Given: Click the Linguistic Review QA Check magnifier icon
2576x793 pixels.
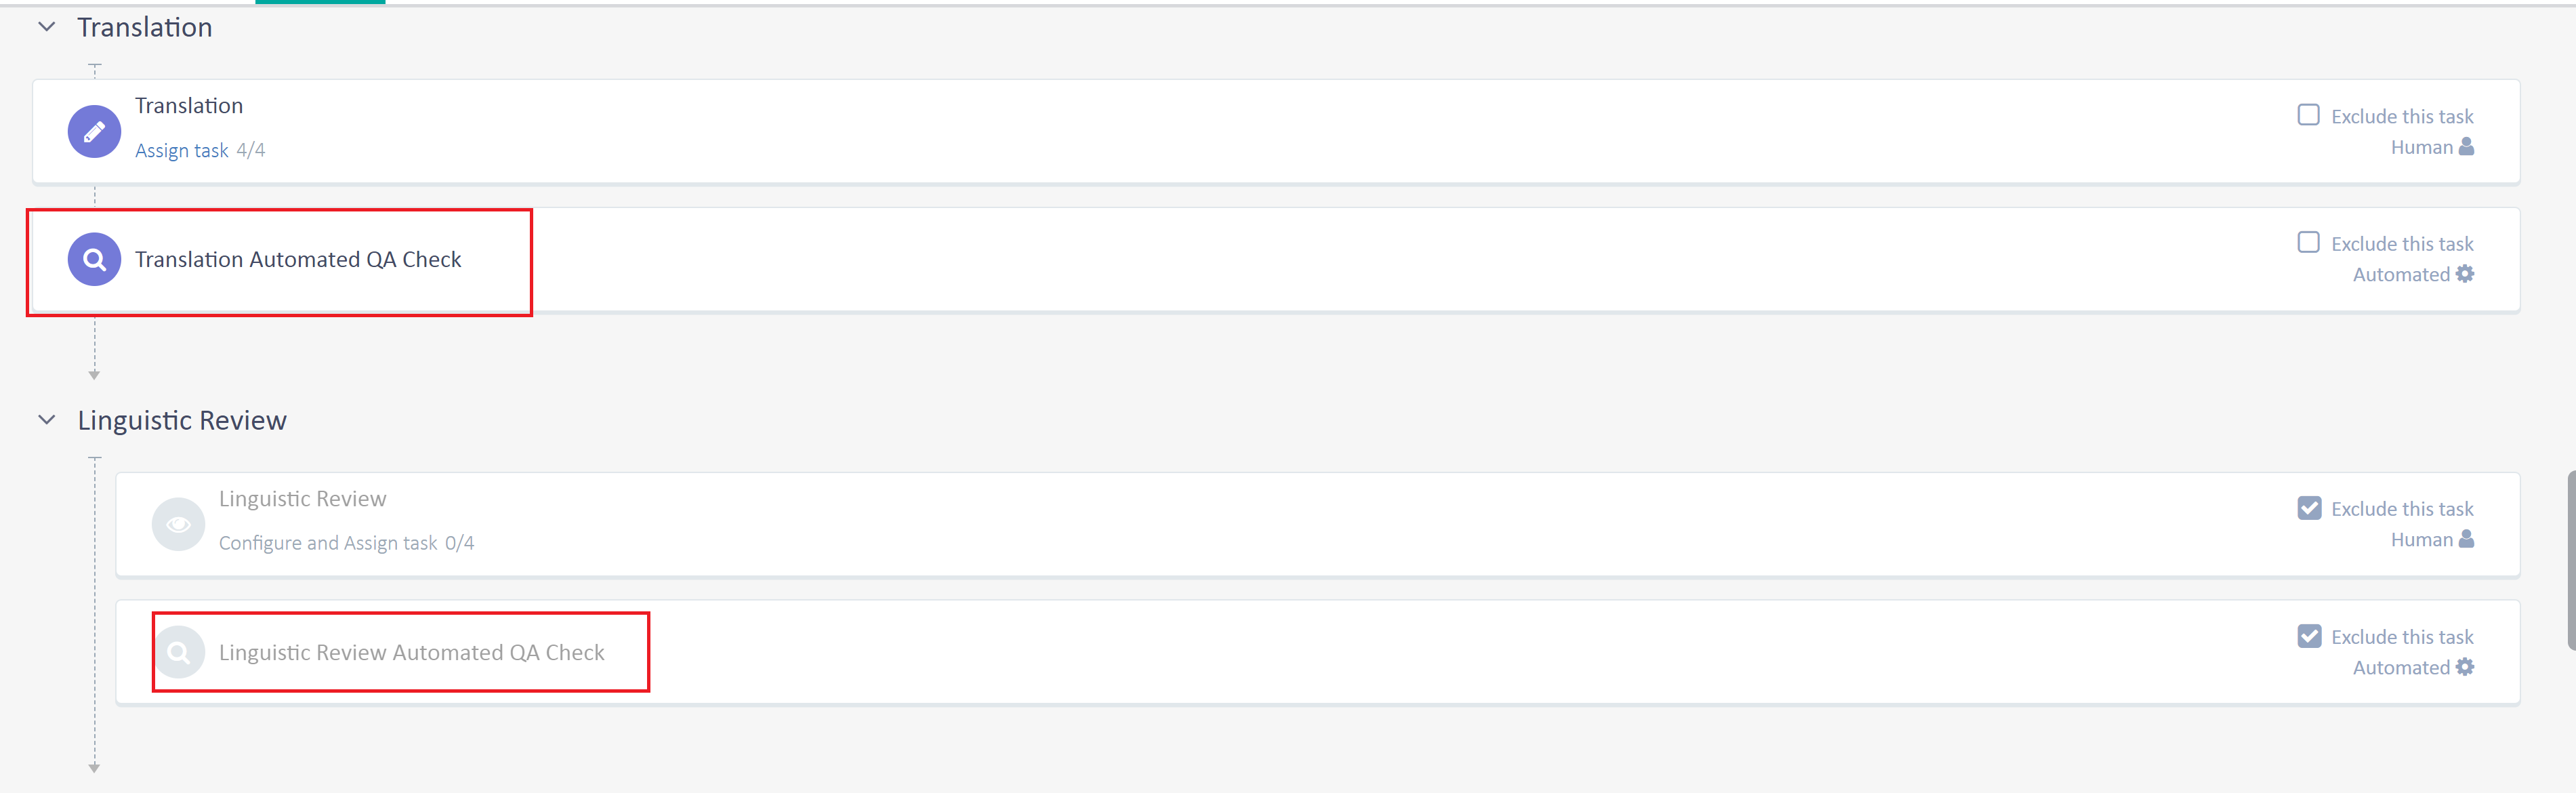Looking at the screenshot, I should tap(178, 652).
